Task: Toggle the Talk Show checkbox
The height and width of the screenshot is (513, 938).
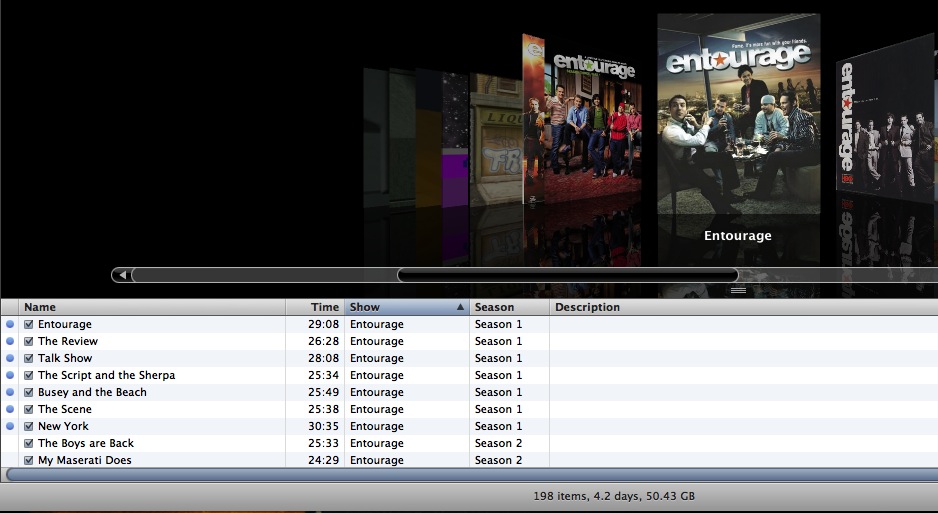Action: click(x=28, y=358)
